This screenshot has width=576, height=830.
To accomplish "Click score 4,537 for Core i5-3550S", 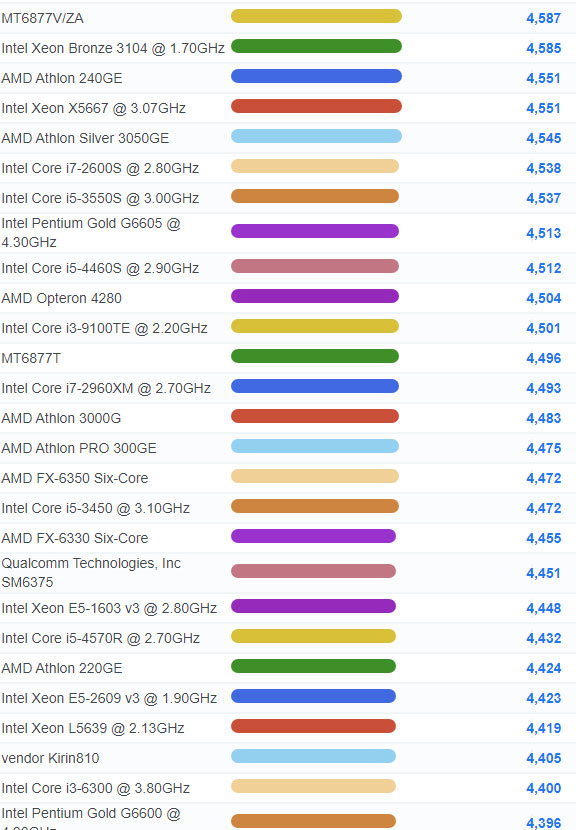I will pyautogui.click(x=543, y=198).
